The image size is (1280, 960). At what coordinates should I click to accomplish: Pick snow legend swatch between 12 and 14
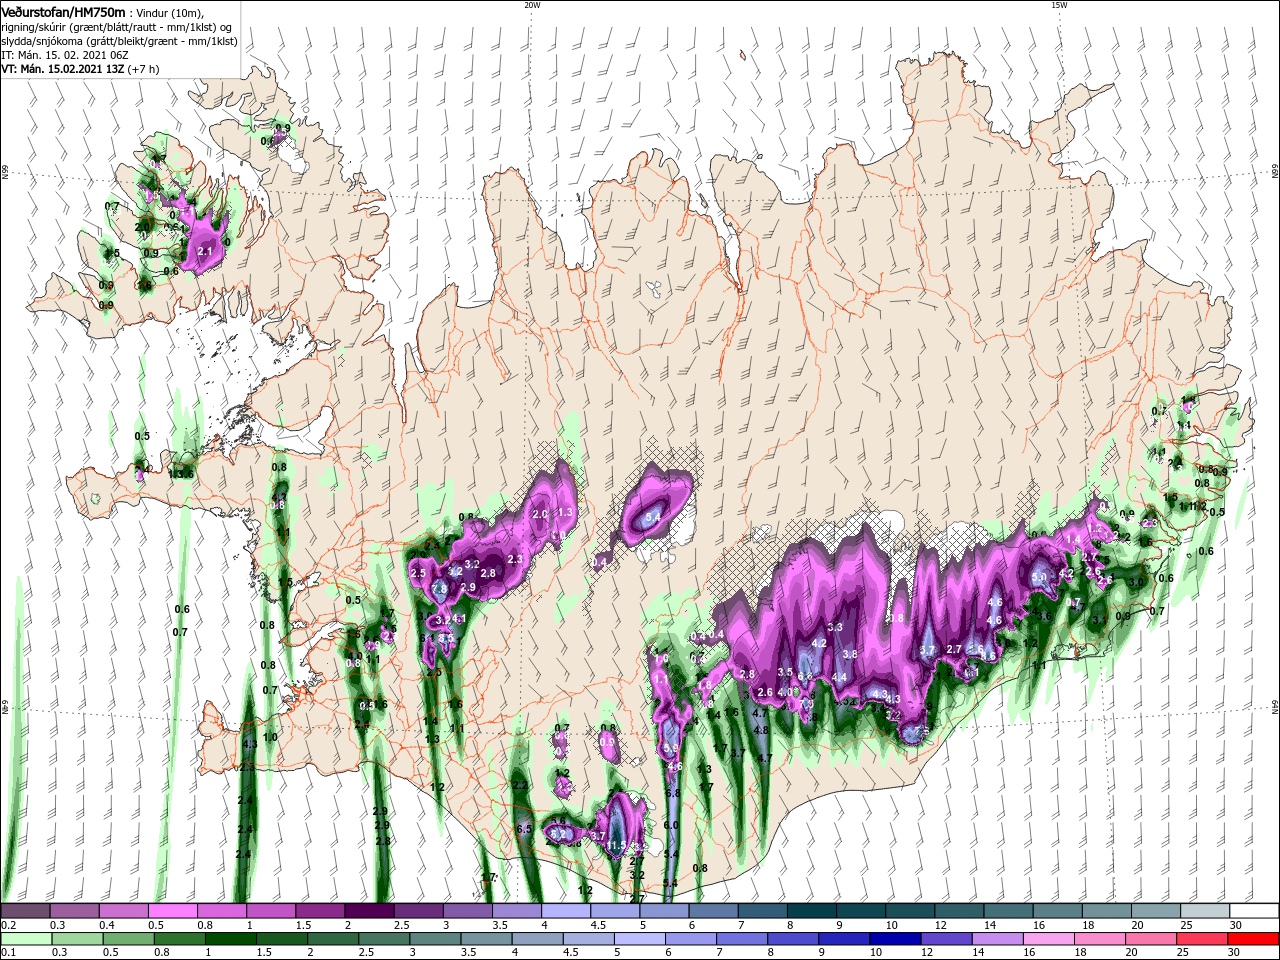pos(960,911)
